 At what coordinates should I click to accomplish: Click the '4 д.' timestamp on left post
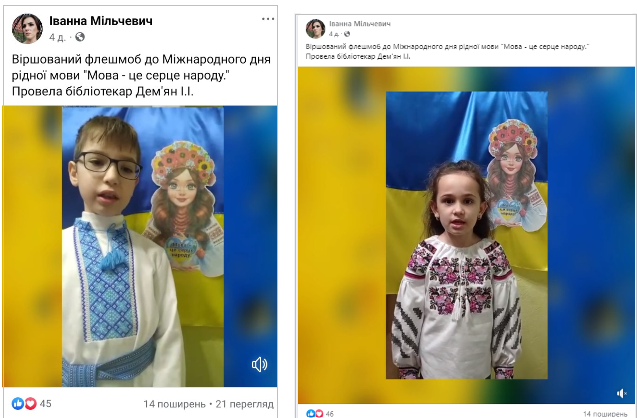(x=57, y=37)
